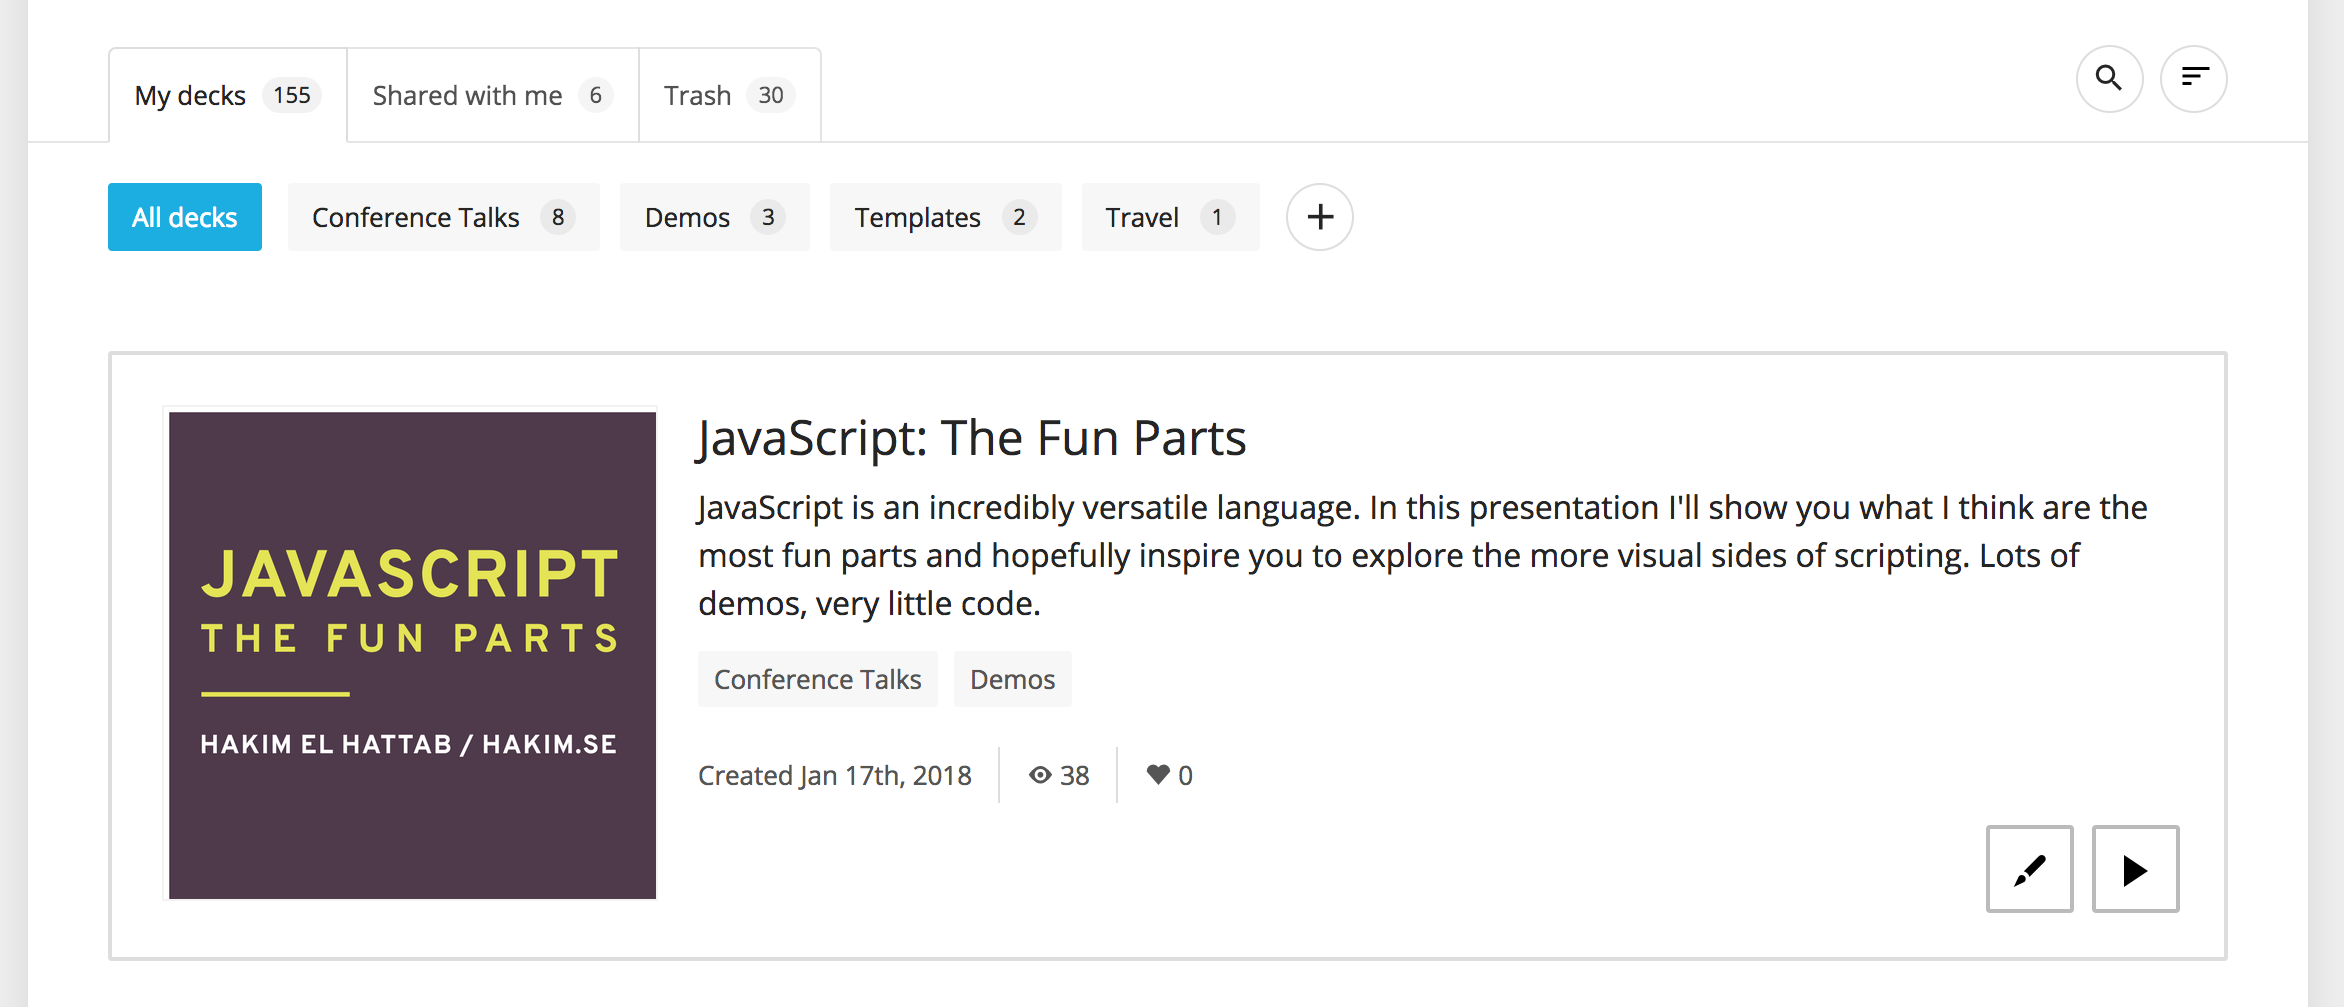Click the eye views count icon
Image resolution: width=2344 pixels, height=1007 pixels.
pos(1040,775)
